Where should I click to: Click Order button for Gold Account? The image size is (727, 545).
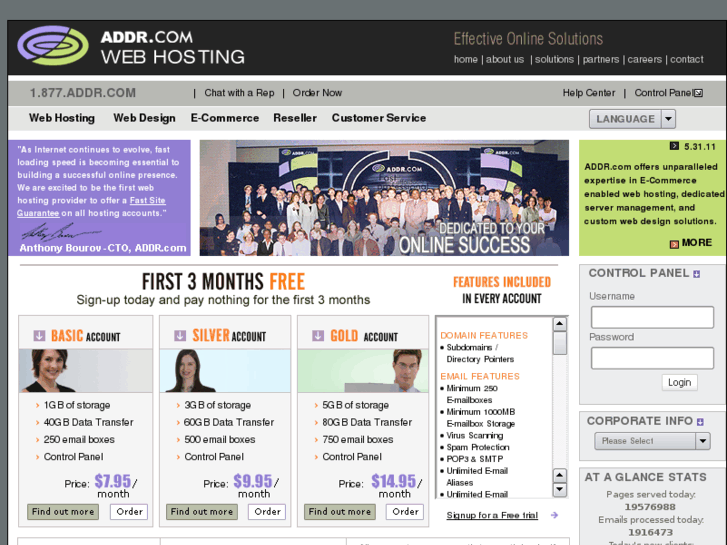(405, 512)
